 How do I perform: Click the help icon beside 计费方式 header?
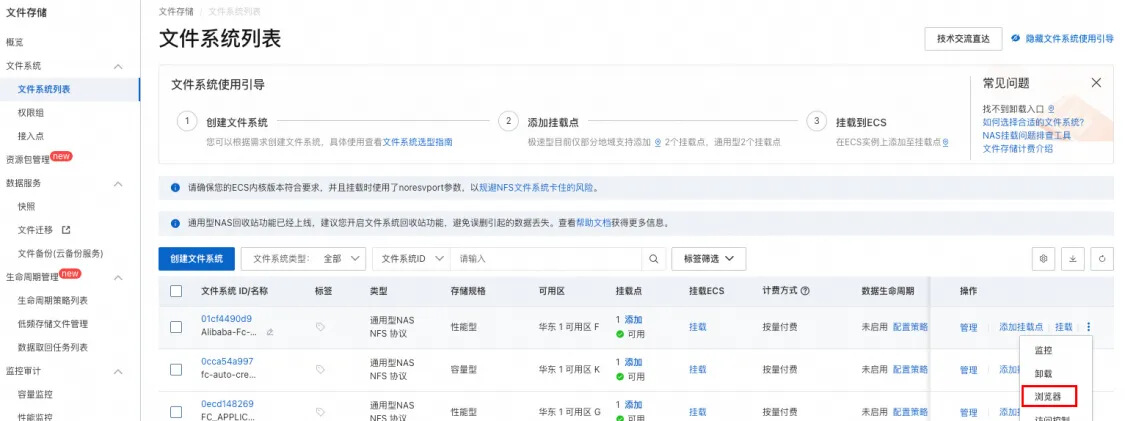click(x=805, y=291)
